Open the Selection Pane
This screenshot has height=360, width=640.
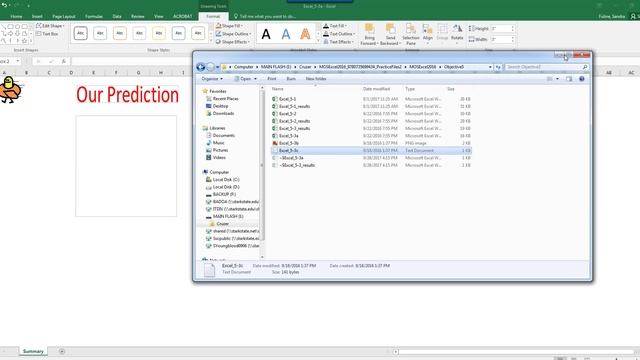(x=411, y=34)
